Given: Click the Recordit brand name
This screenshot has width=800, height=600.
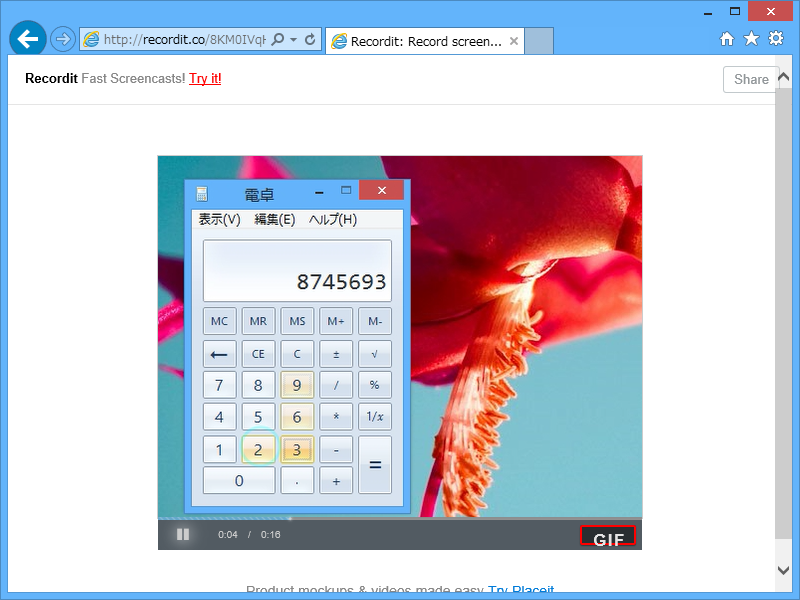Looking at the screenshot, I should [51, 79].
